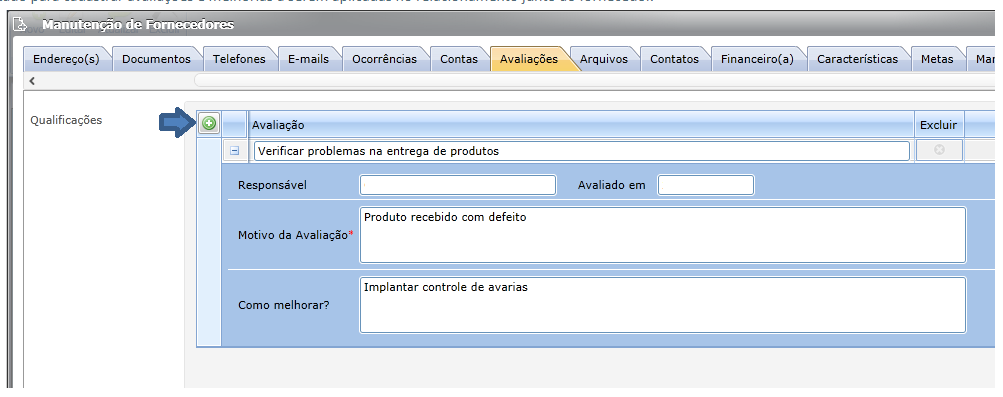Click the 'Responsável' label

coord(272,185)
